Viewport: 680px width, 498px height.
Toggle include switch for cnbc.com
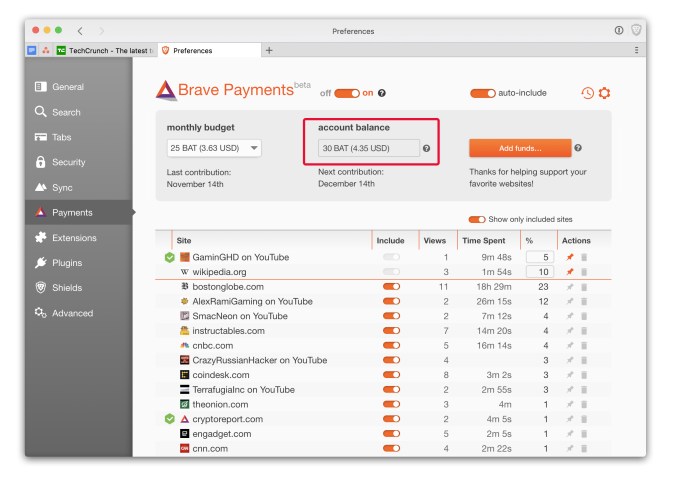coord(390,345)
